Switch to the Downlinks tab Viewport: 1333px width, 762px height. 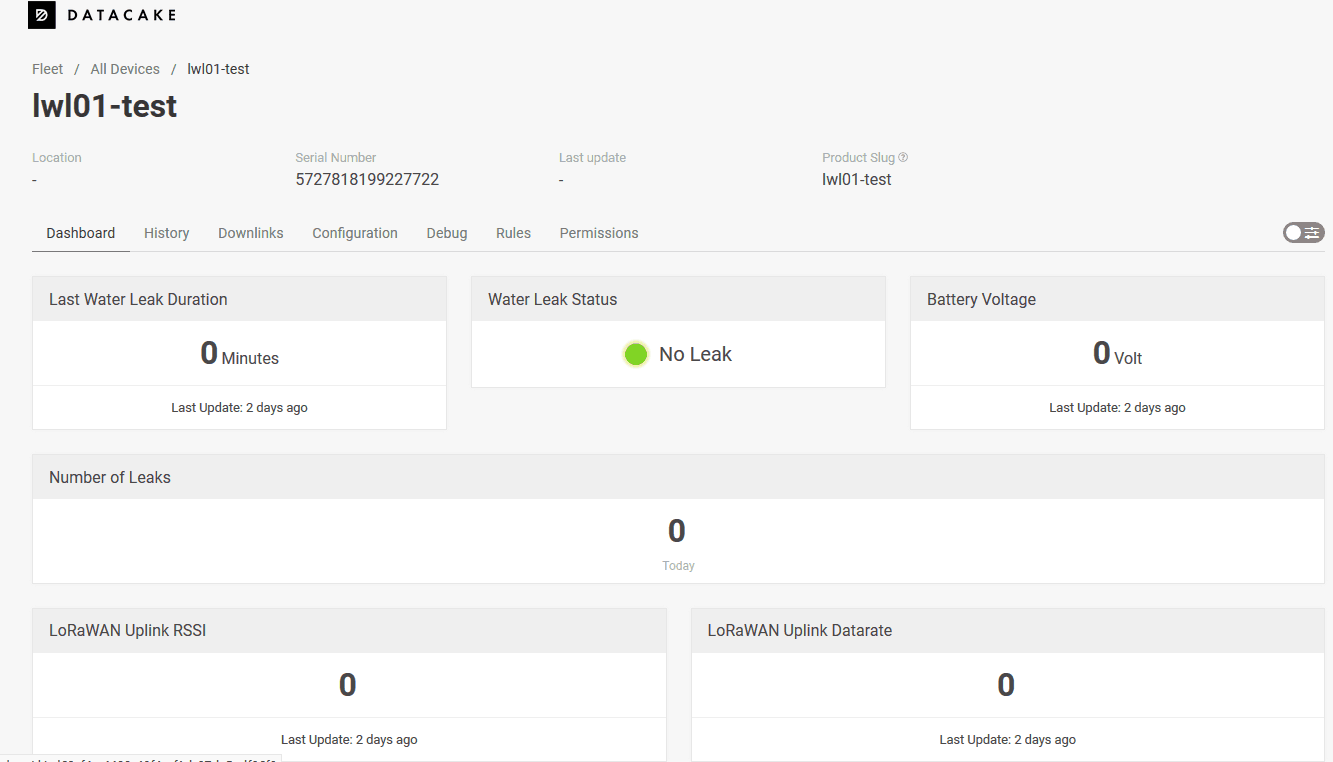[251, 233]
